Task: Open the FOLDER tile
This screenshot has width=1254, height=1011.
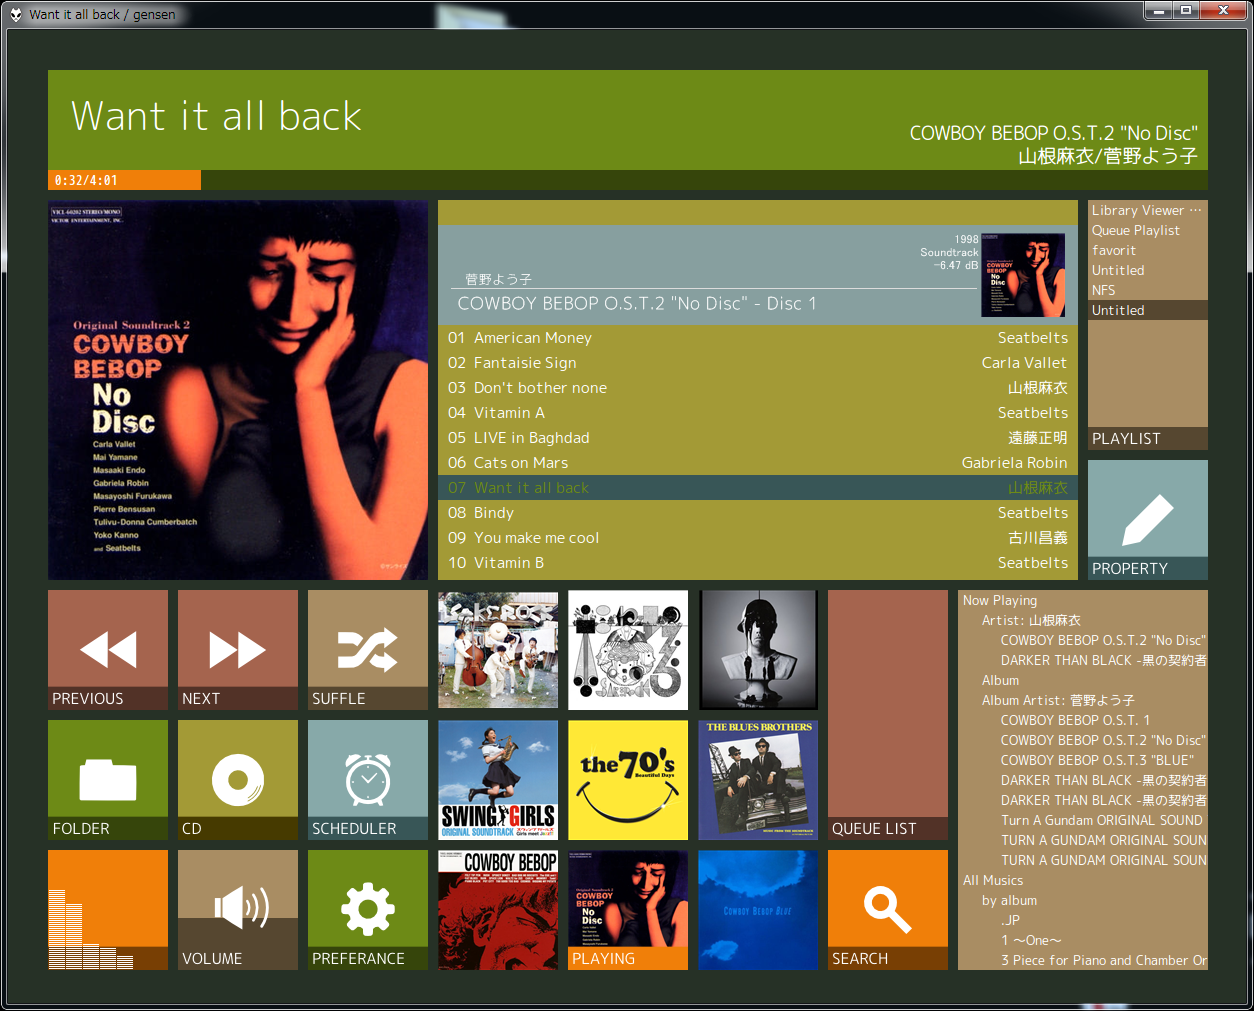Action: (108, 780)
